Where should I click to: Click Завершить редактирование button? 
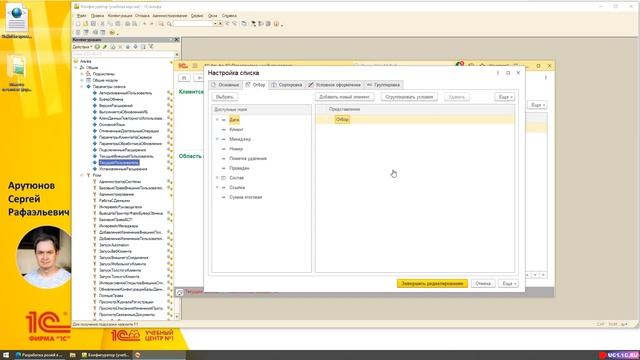(432, 283)
